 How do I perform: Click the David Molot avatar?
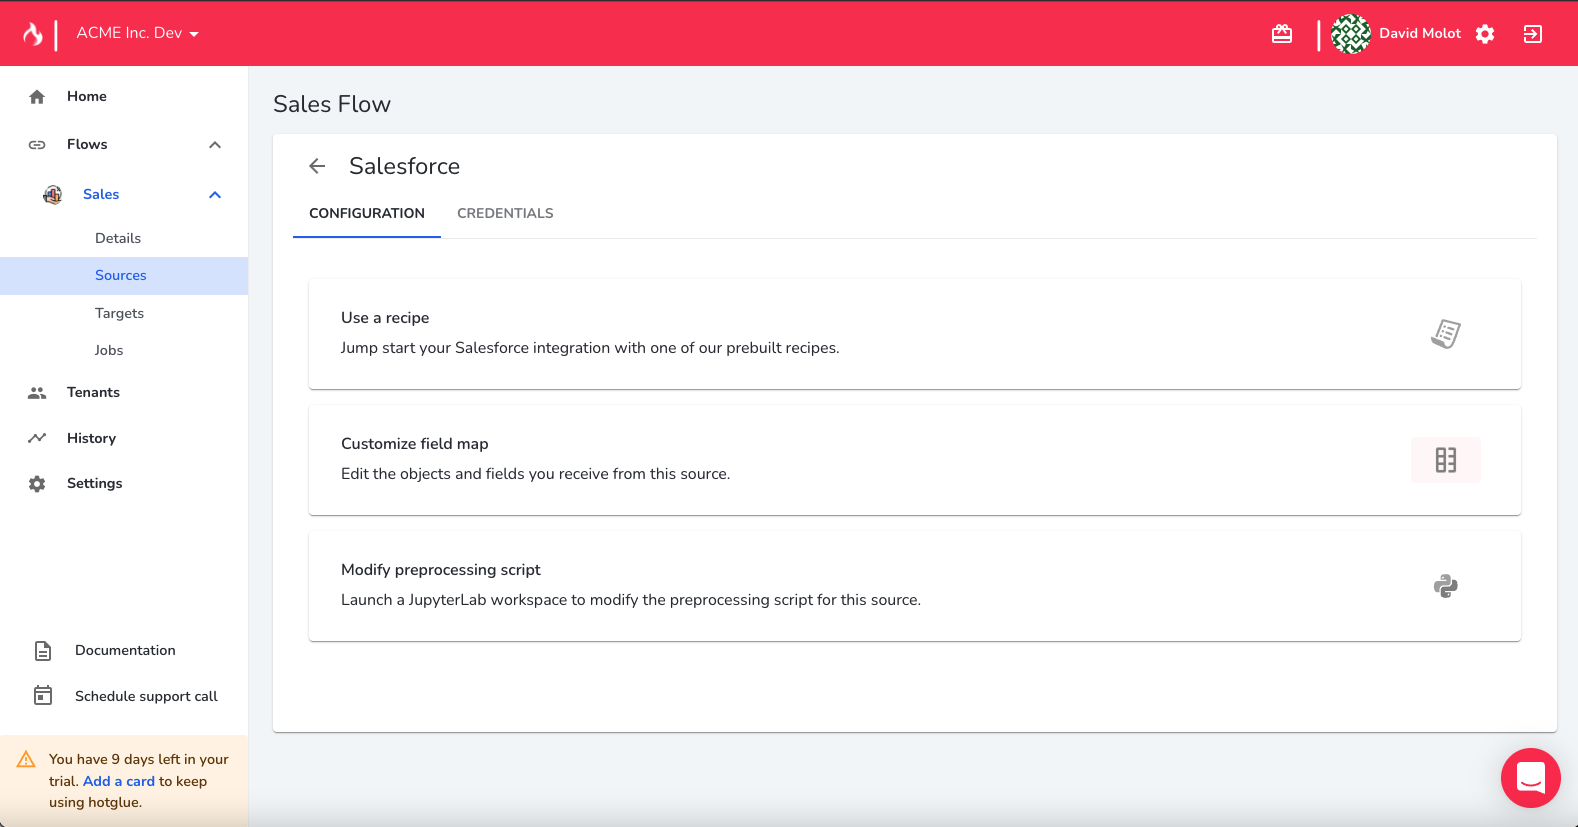coord(1351,34)
